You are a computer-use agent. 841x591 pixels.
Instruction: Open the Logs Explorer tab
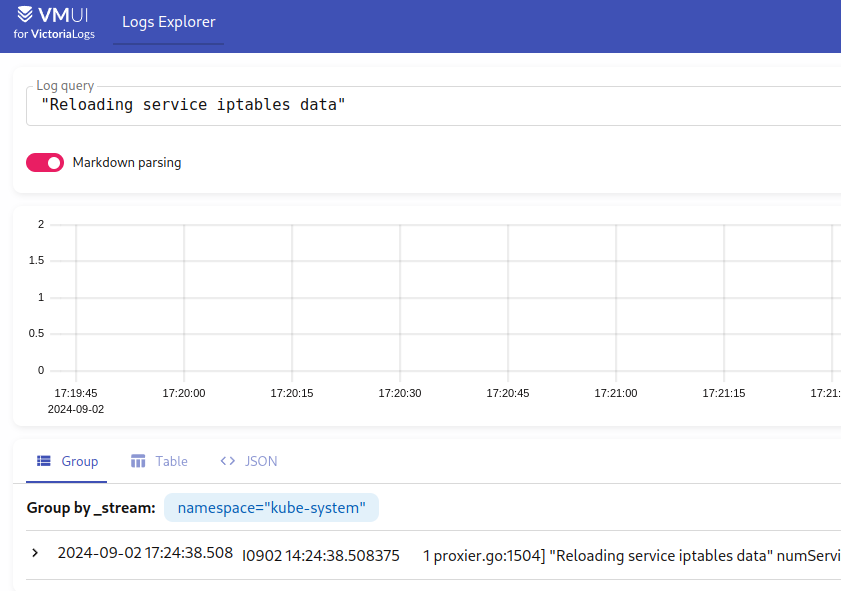[x=168, y=22]
